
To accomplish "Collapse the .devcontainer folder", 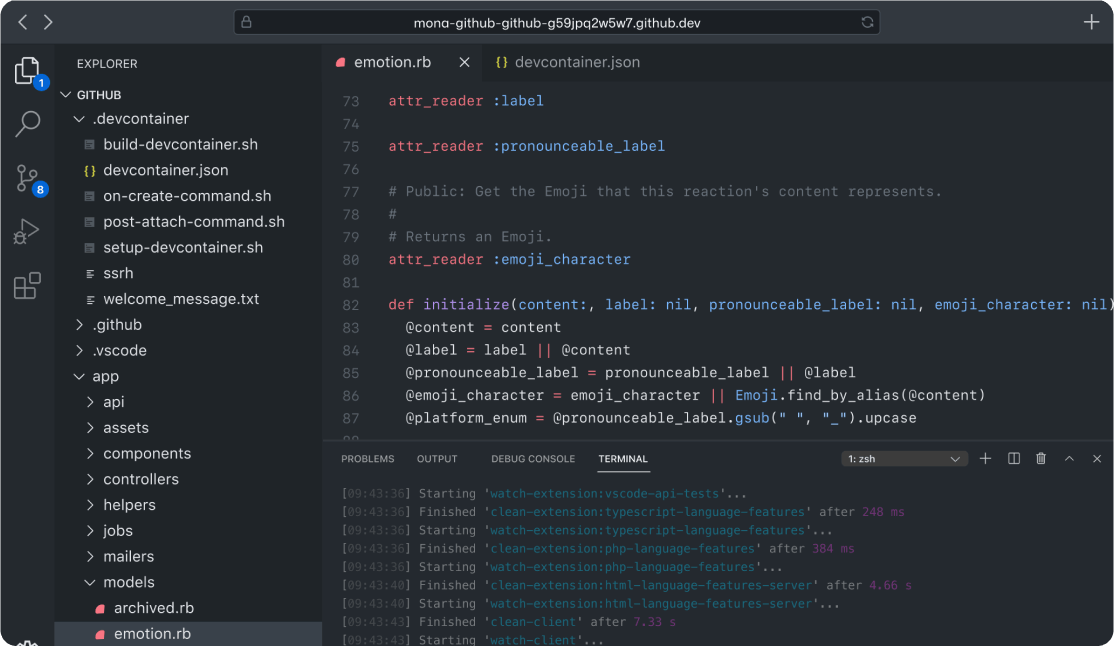I will click(x=140, y=119).
